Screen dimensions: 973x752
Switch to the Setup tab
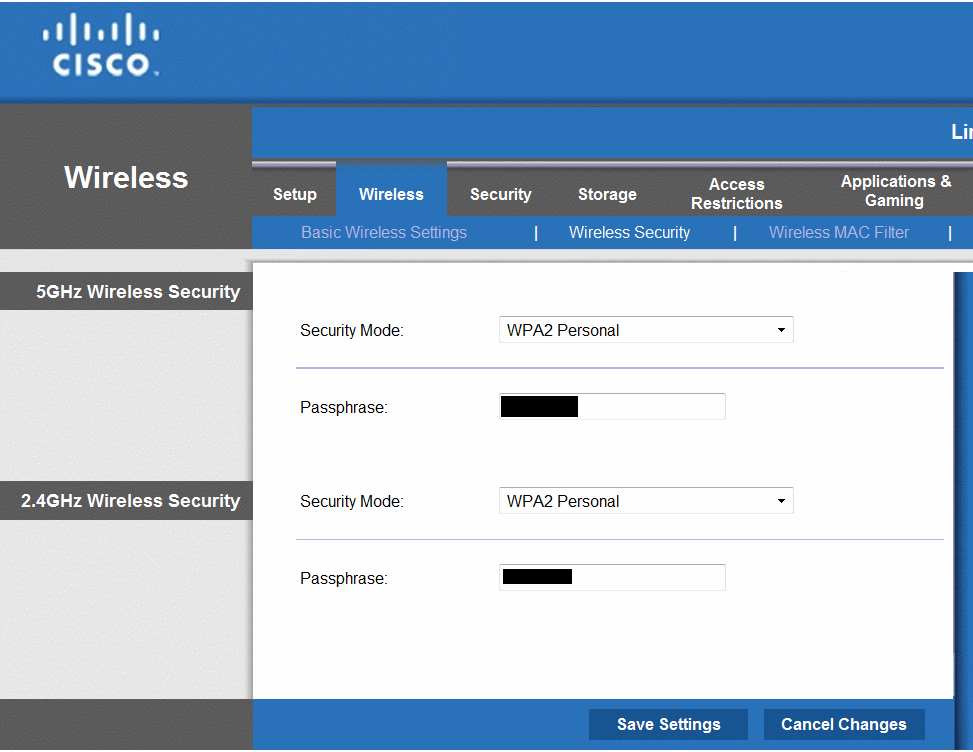click(294, 194)
